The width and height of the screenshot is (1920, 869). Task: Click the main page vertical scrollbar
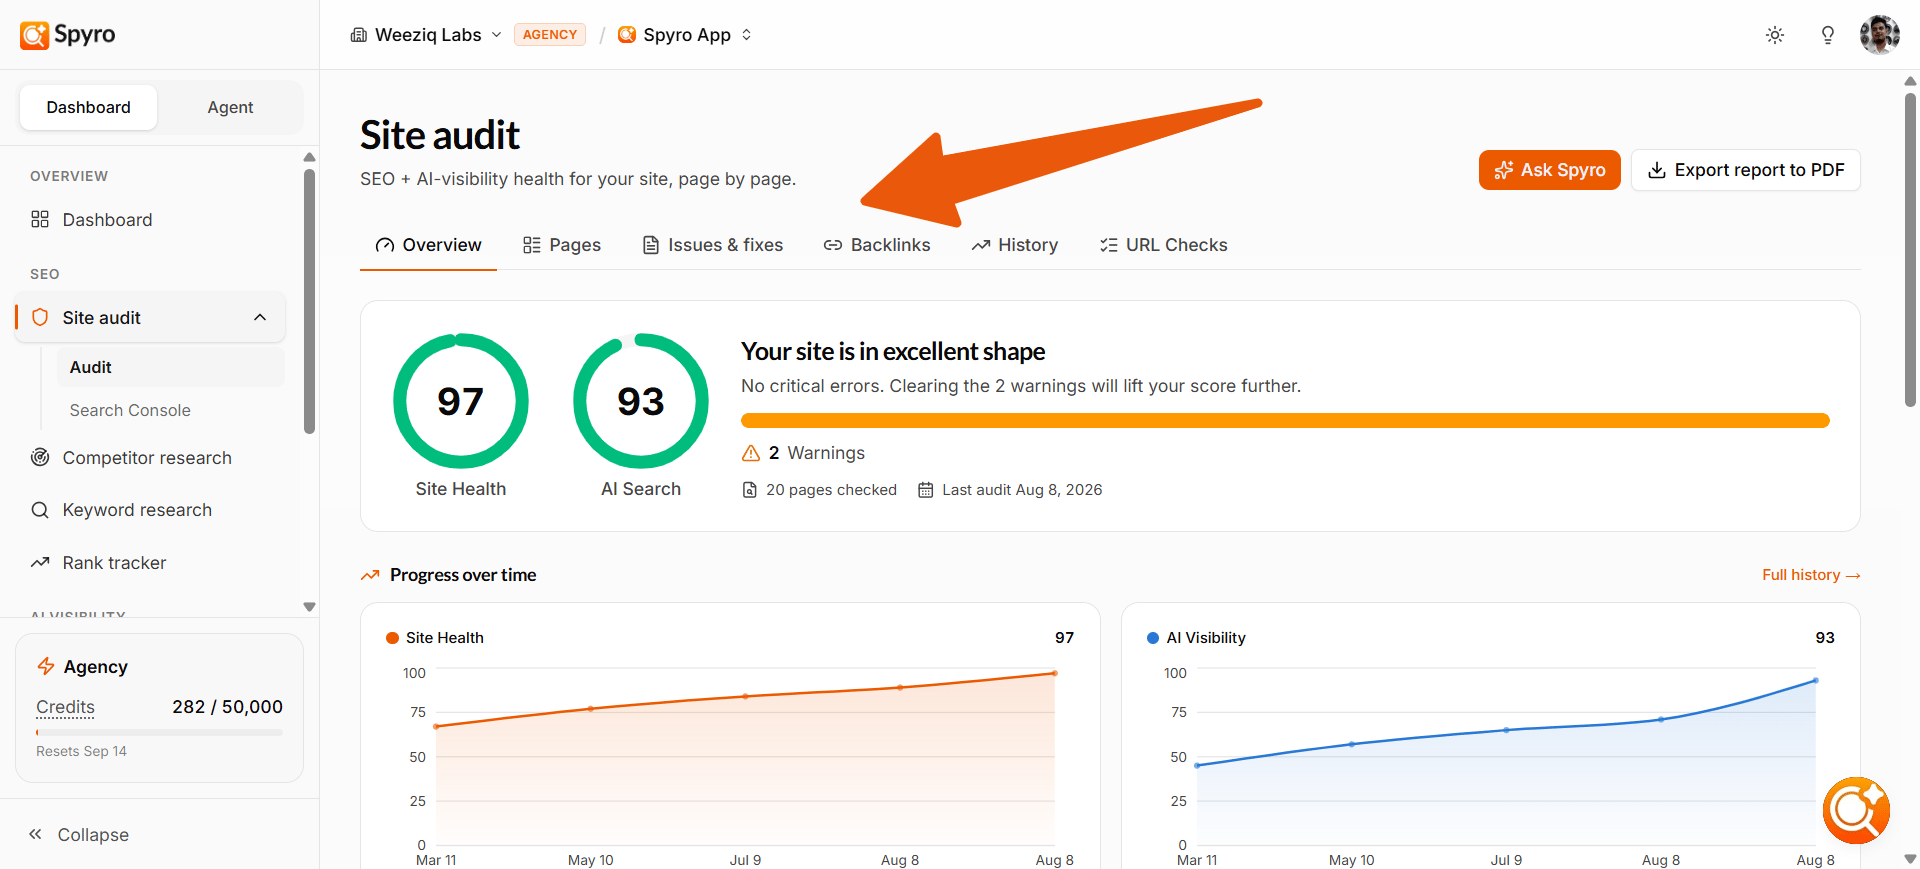tap(1910, 250)
